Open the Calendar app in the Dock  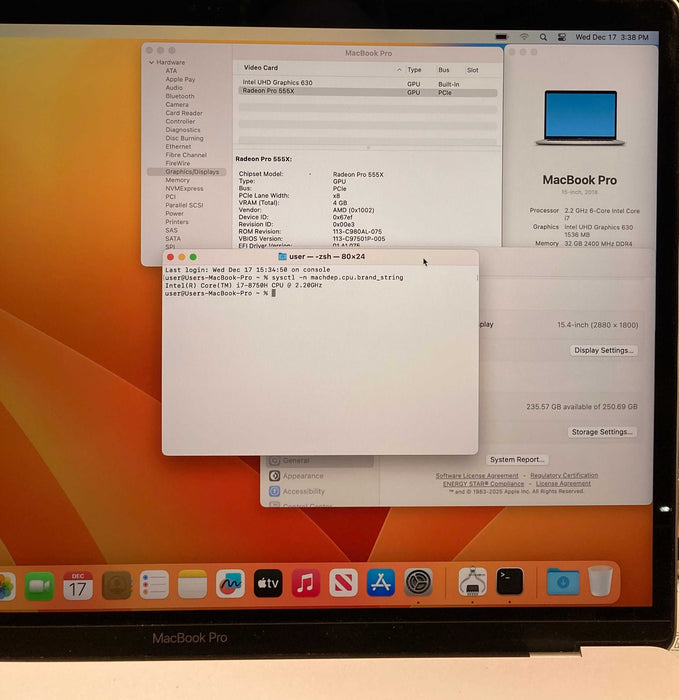tap(78, 585)
